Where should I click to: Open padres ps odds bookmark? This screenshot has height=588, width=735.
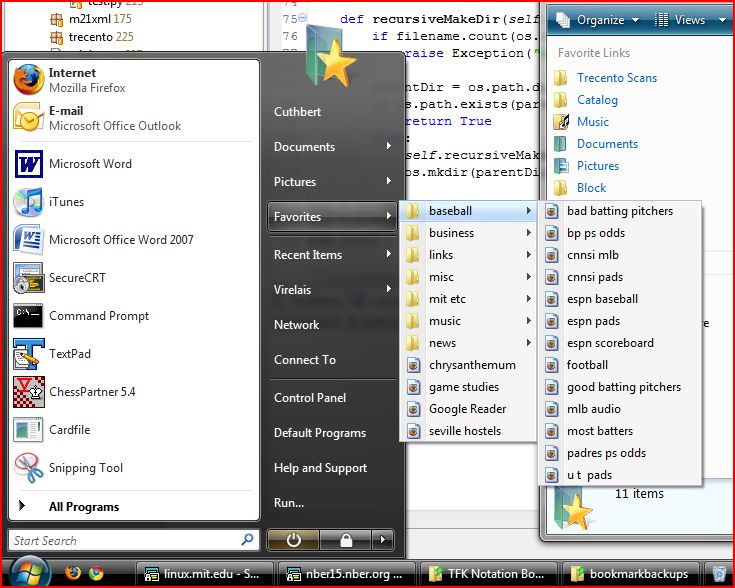point(620,453)
